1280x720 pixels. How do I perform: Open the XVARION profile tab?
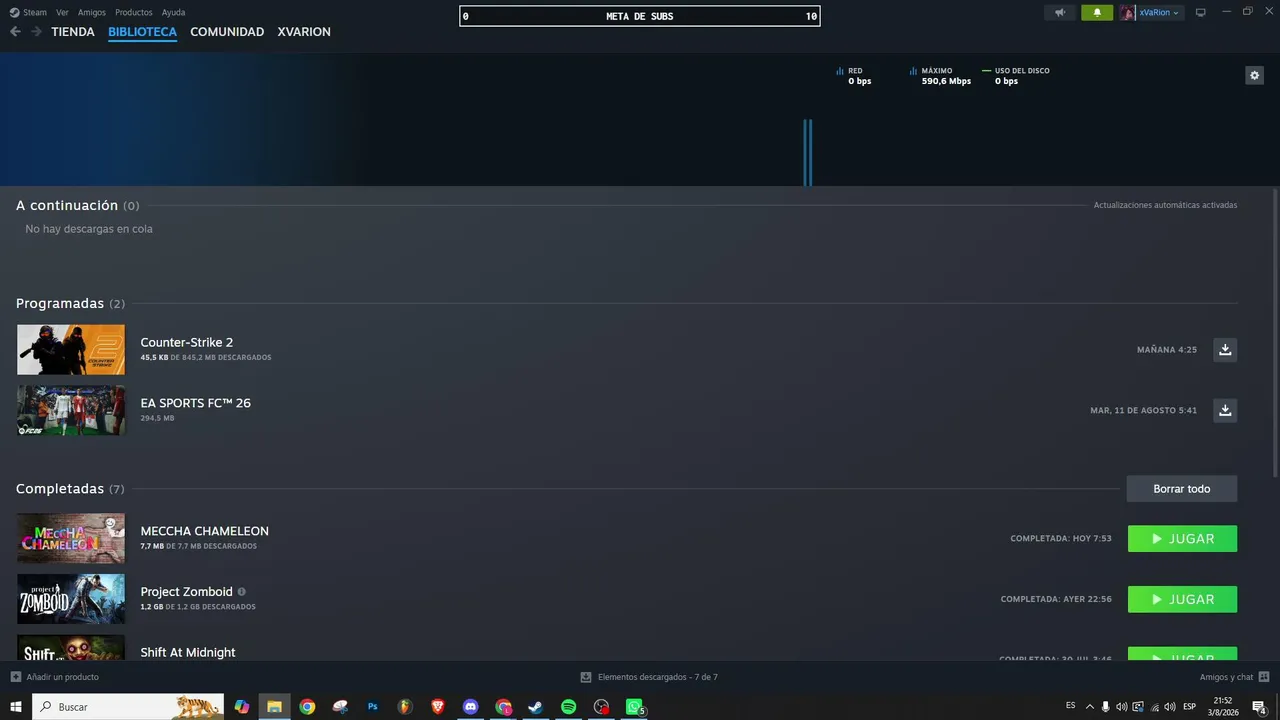[304, 32]
